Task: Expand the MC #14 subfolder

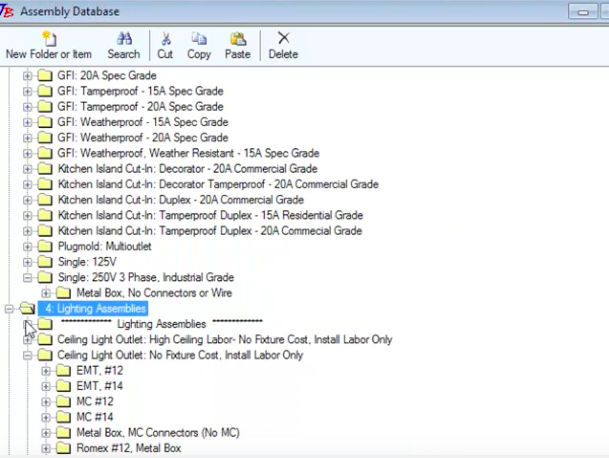Action: coord(46,417)
